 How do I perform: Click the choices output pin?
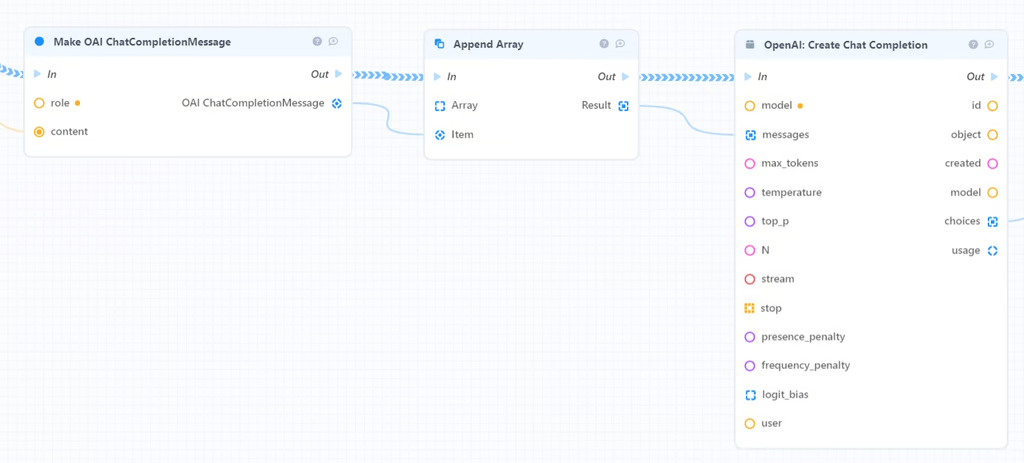coord(993,221)
